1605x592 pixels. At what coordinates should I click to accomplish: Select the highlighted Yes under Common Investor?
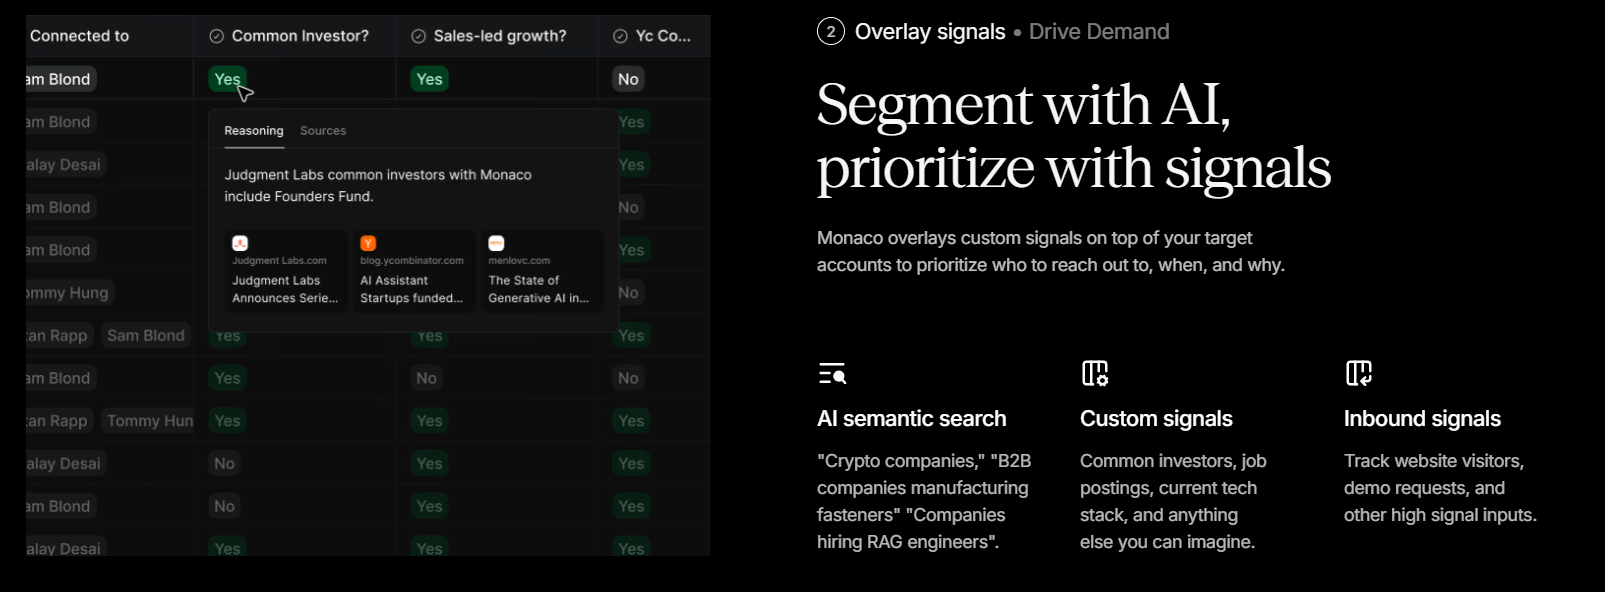(x=227, y=79)
